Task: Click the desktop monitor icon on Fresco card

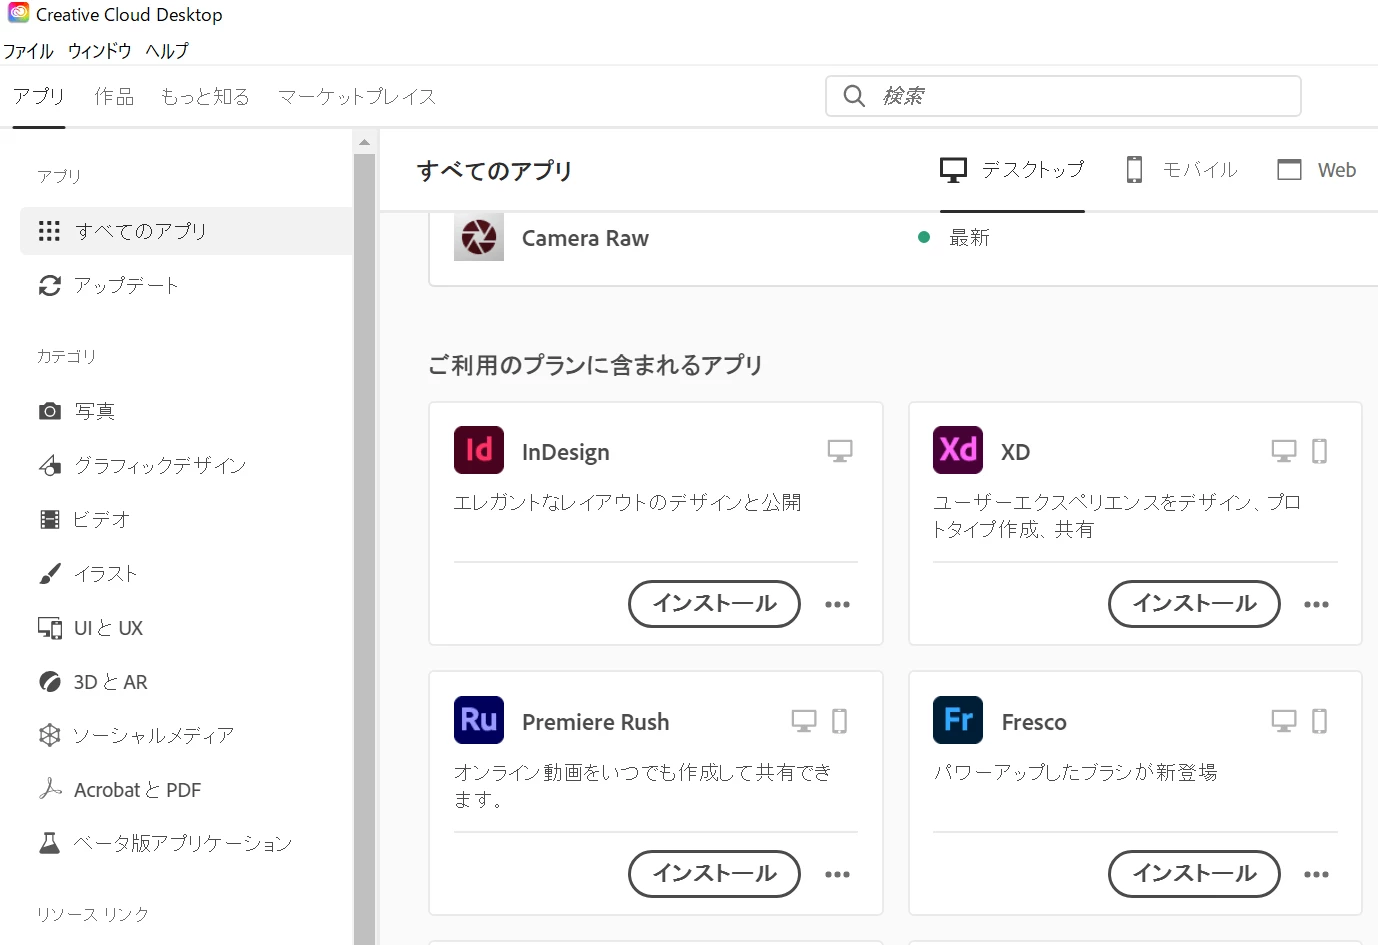Action: [x=1284, y=721]
